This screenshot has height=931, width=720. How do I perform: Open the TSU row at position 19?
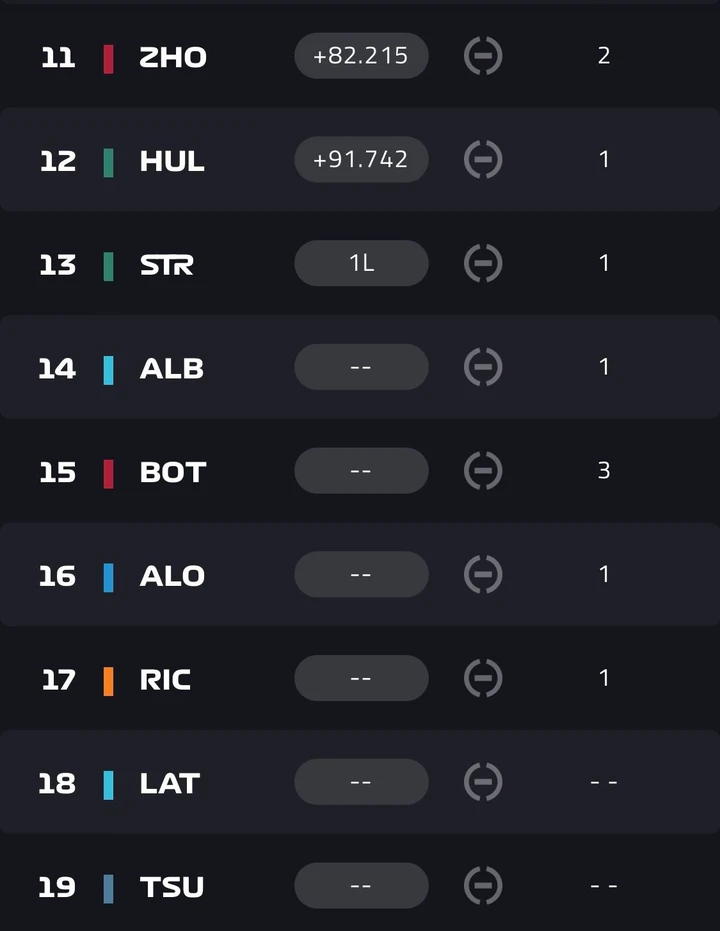pyautogui.click(x=360, y=886)
